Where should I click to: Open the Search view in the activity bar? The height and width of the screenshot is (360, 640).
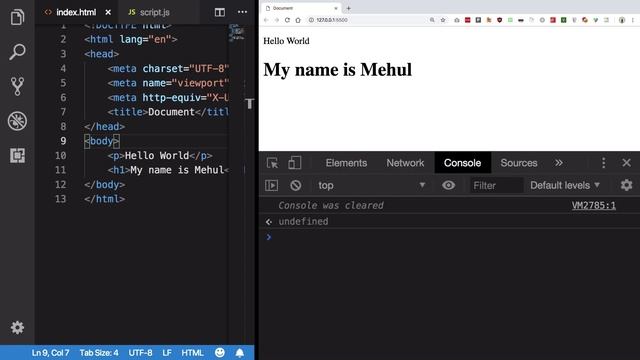pos(17,52)
